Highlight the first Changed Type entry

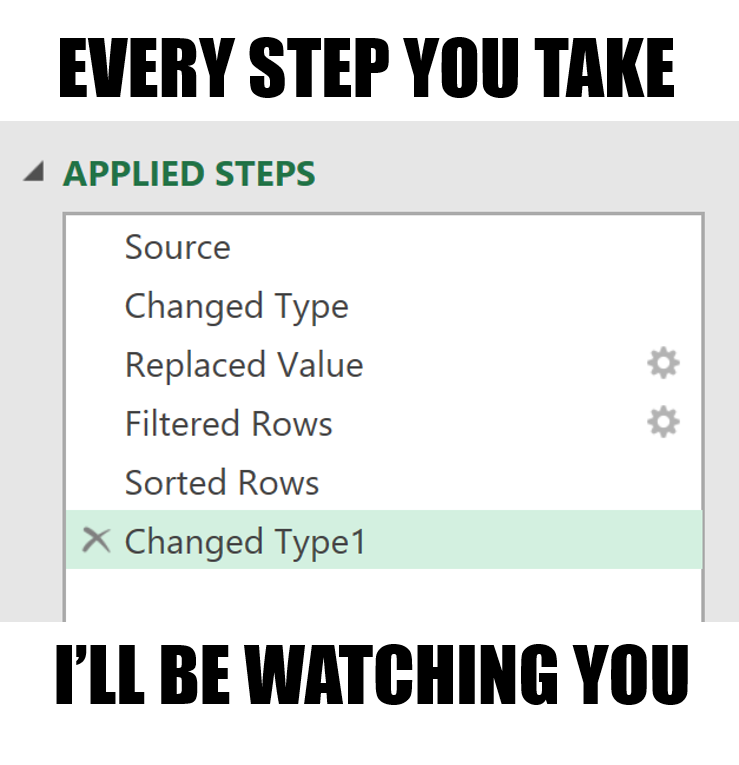point(236,306)
